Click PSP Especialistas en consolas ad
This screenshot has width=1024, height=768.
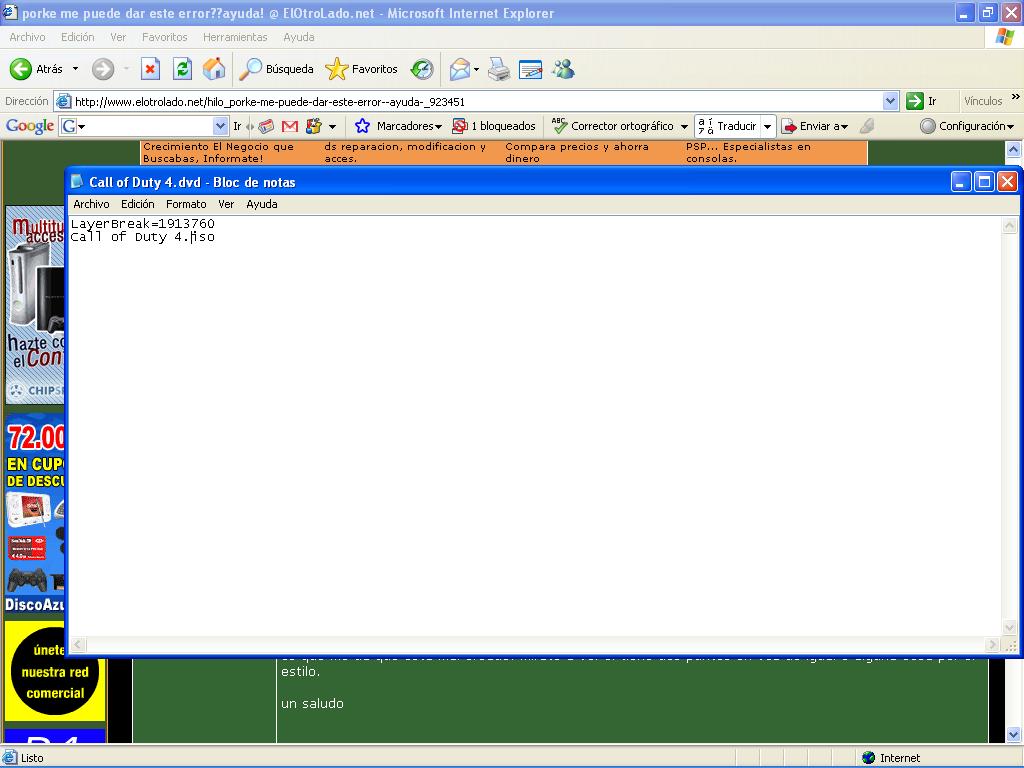[748, 152]
